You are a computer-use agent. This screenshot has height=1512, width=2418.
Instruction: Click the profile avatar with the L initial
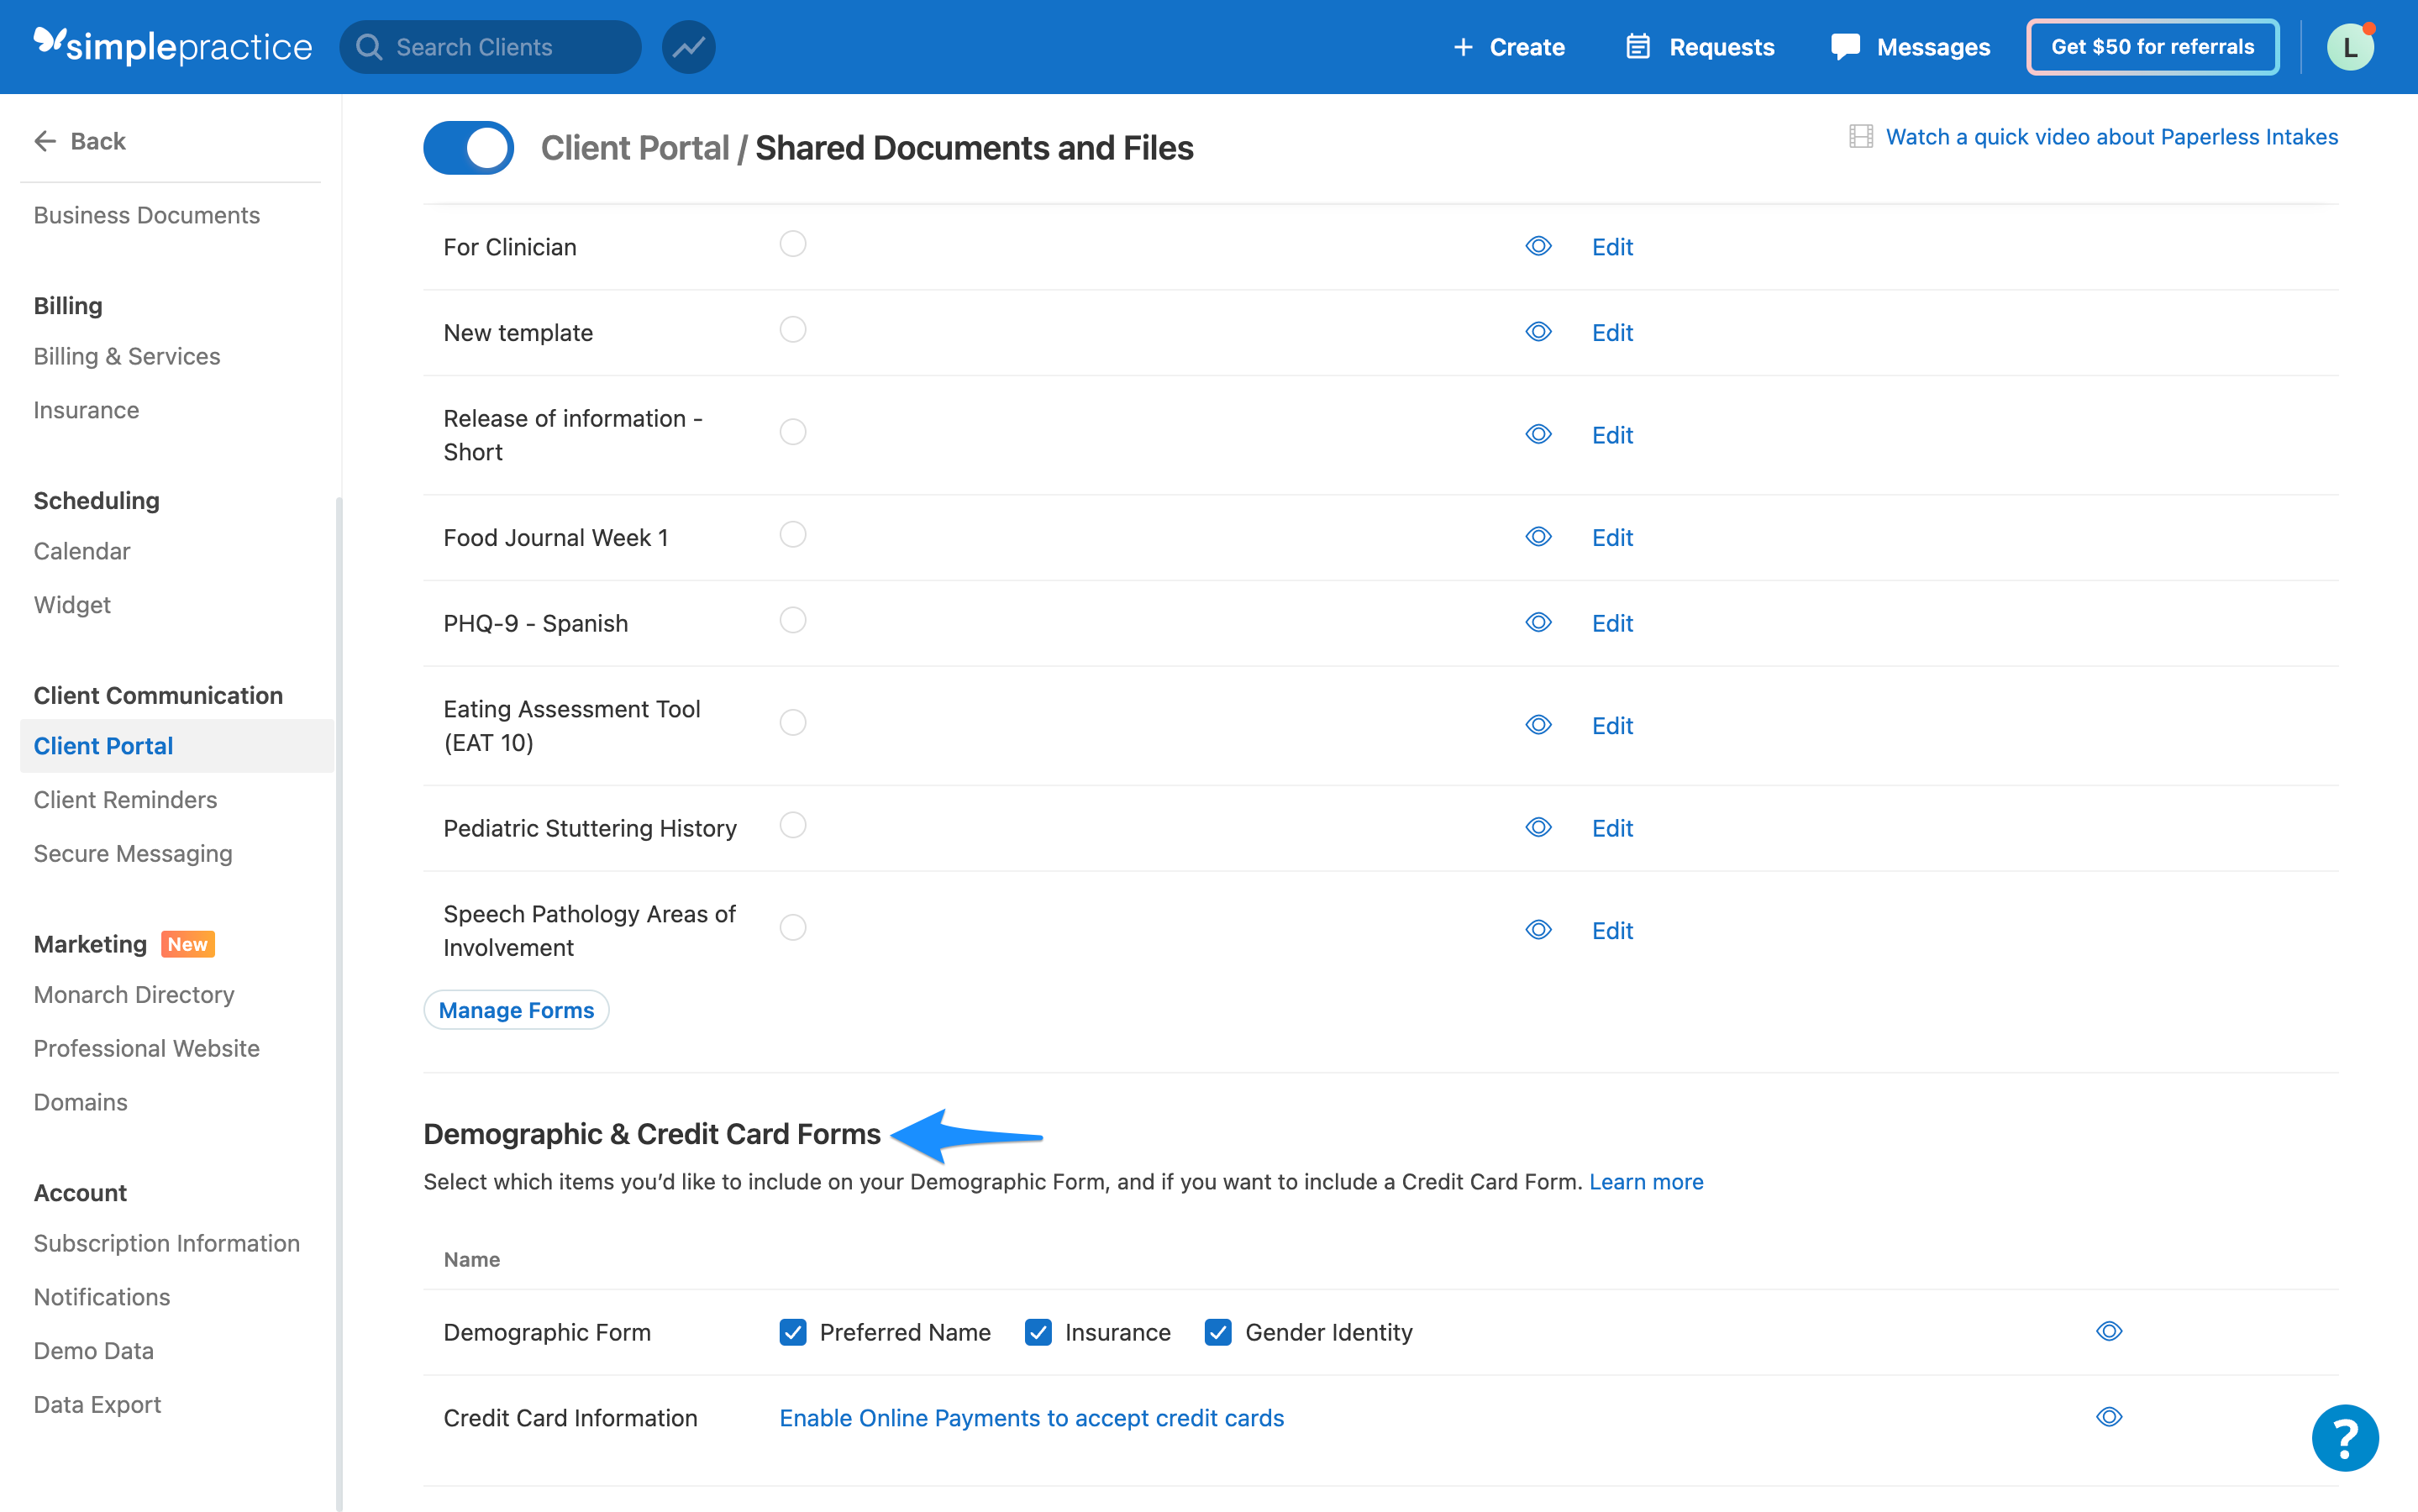click(x=2350, y=46)
